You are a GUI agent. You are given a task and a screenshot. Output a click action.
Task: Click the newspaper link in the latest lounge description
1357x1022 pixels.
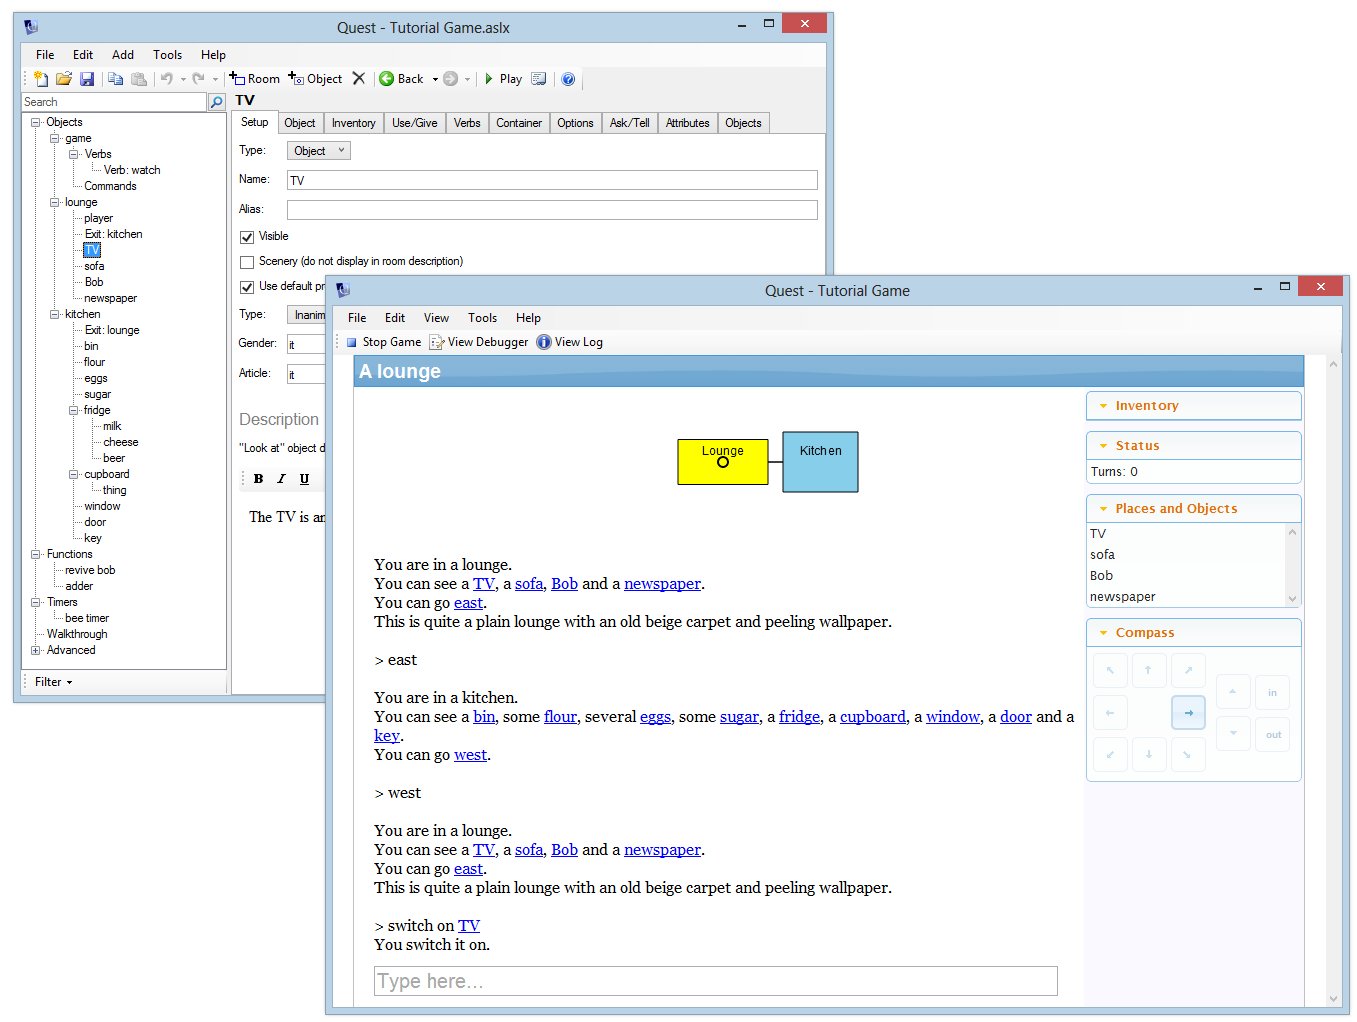662,850
